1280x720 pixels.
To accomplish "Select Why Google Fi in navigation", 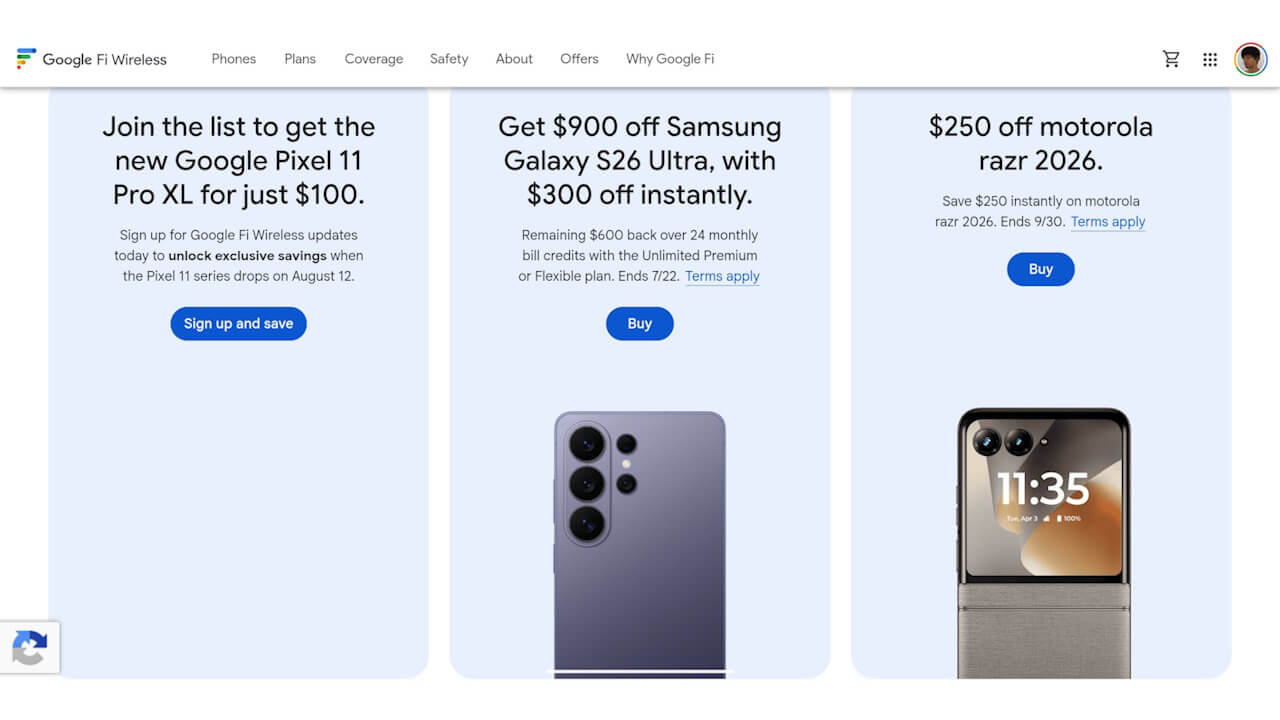I will coord(670,59).
